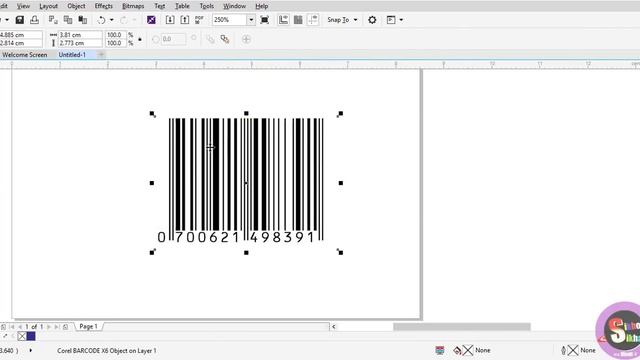Click the horizontal scale factor 100.0 field
Viewport: 640px width, 360px height.
click(x=116, y=35)
